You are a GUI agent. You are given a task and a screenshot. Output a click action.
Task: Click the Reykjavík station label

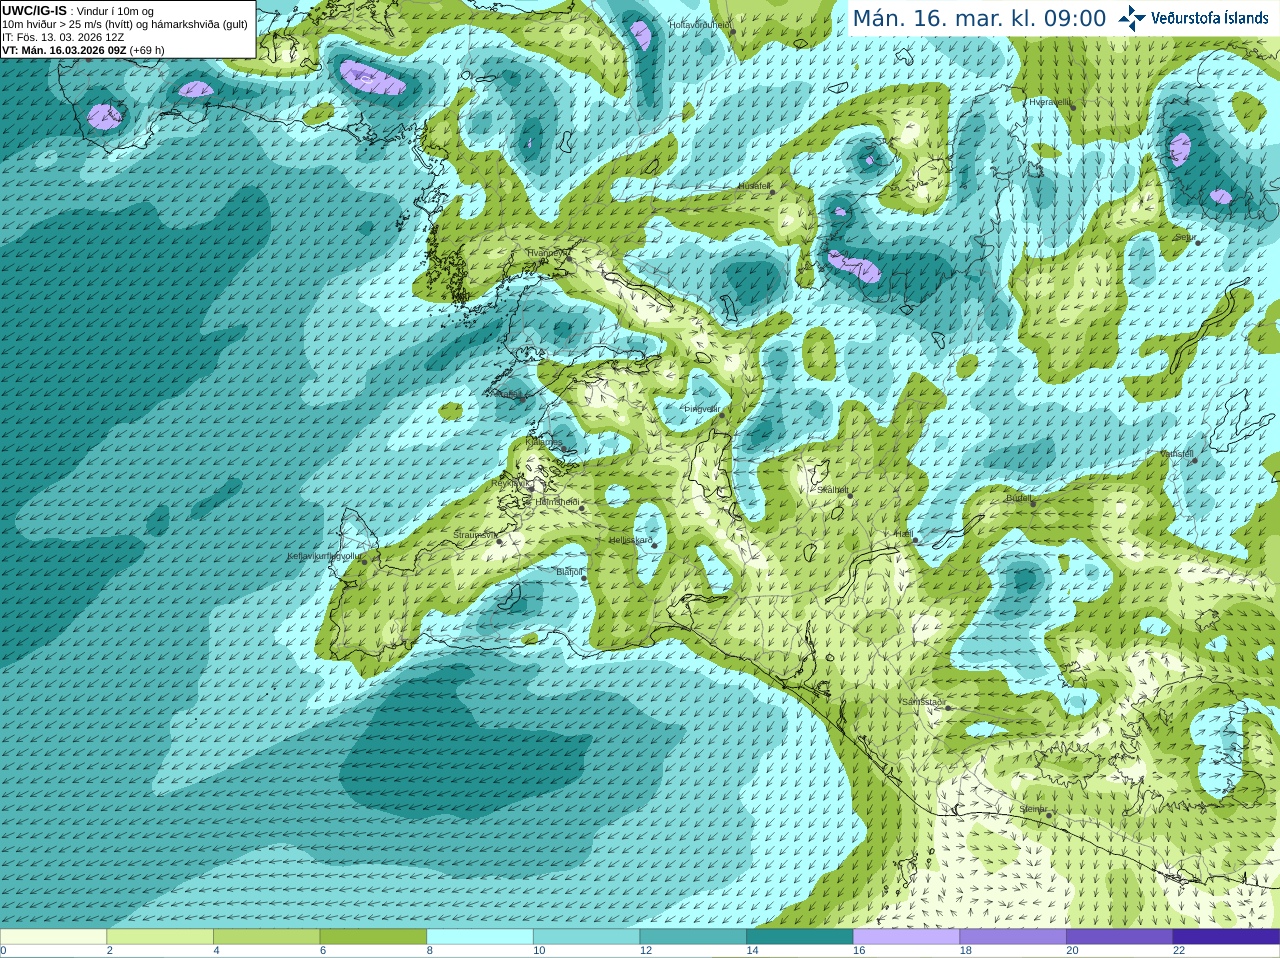click(x=511, y=483)
